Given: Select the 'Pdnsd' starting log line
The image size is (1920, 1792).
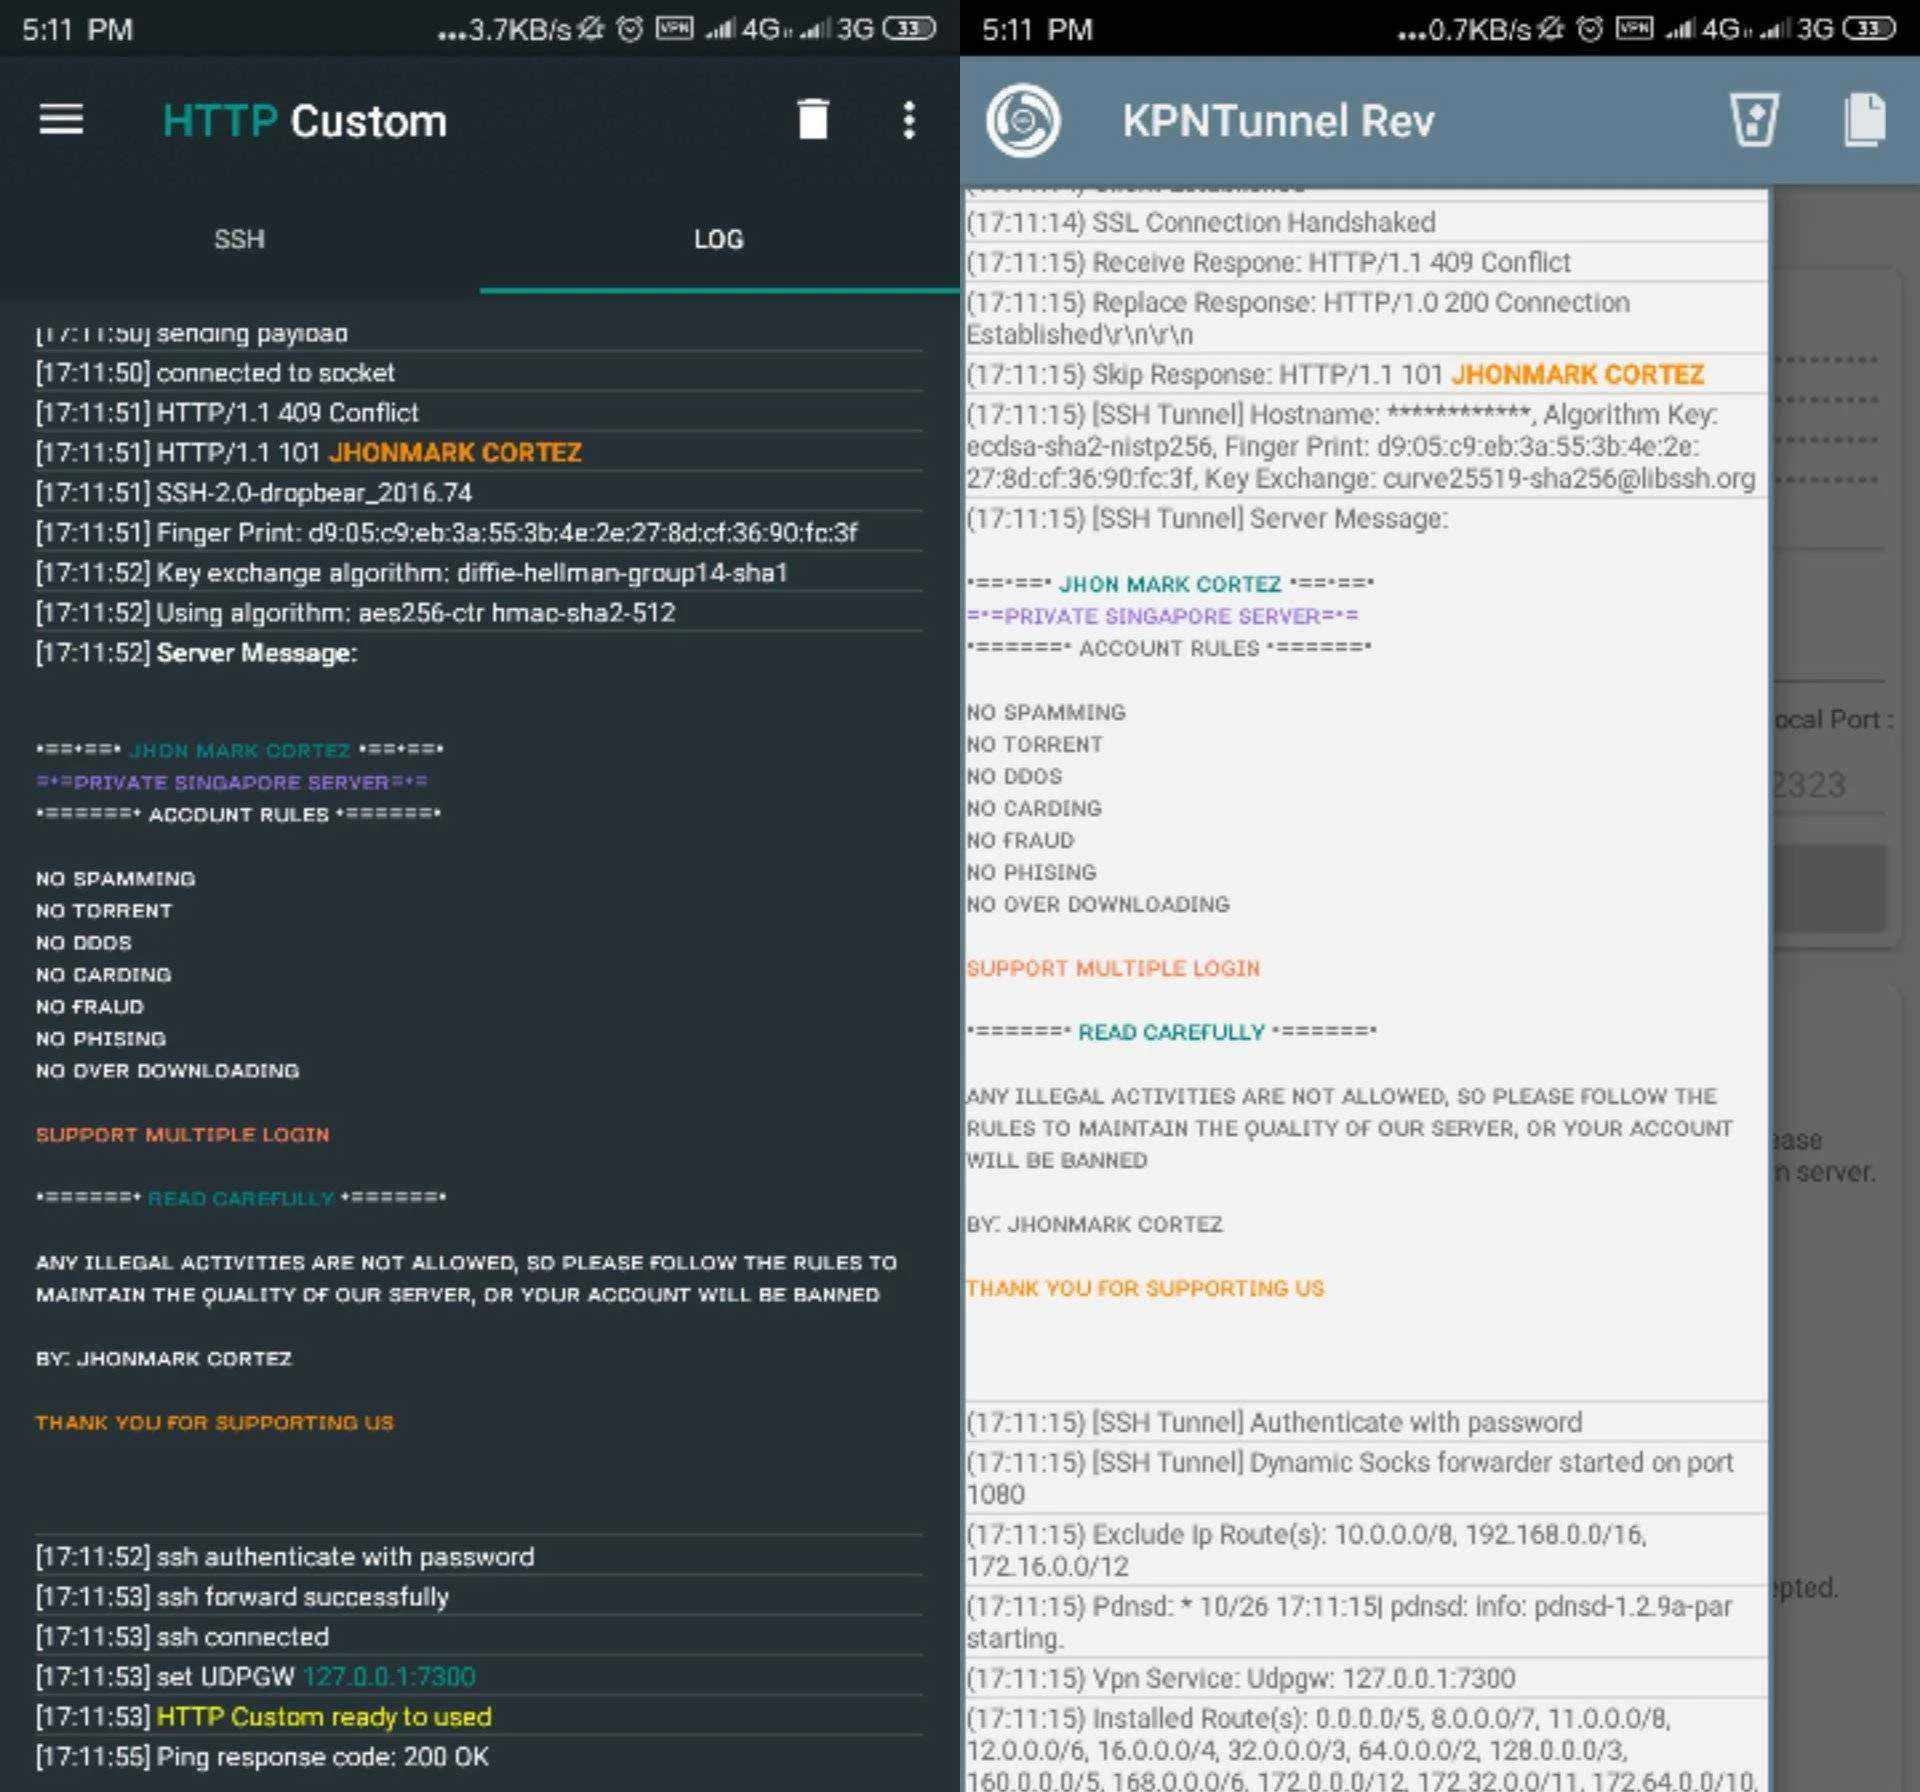Looking at the screenshot, I should point(1365,1622).
